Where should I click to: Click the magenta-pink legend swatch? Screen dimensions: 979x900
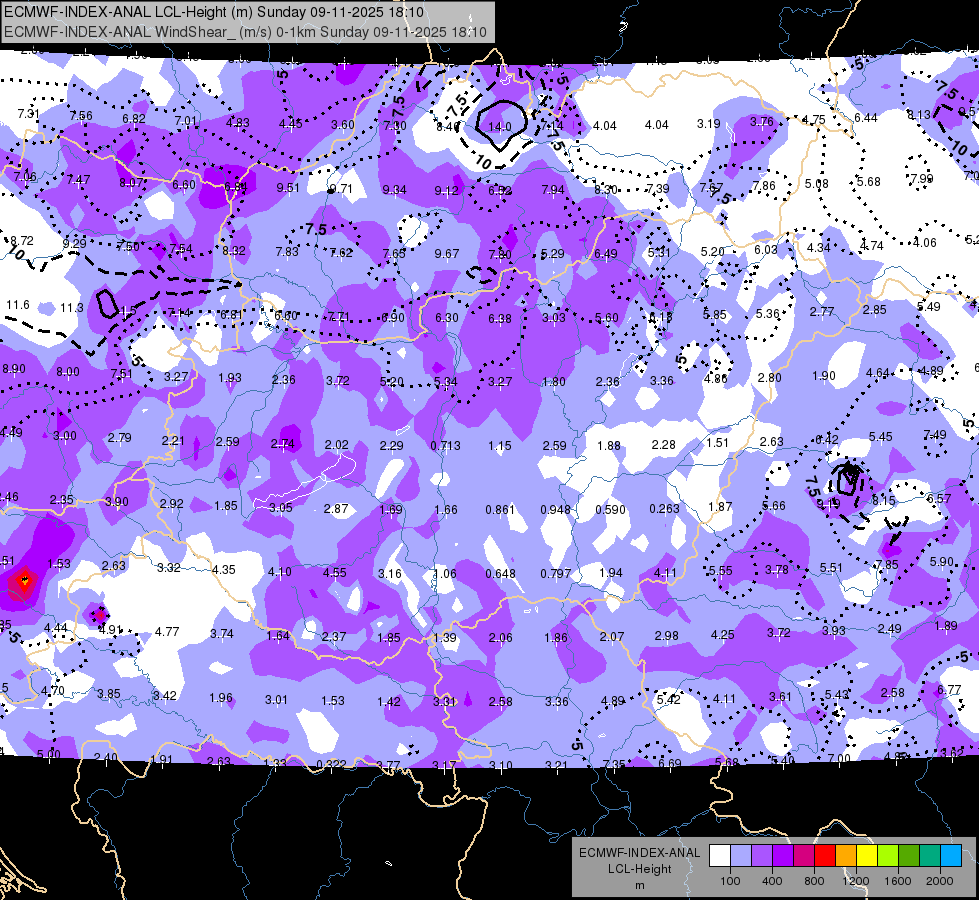click(x=804, y=855)
